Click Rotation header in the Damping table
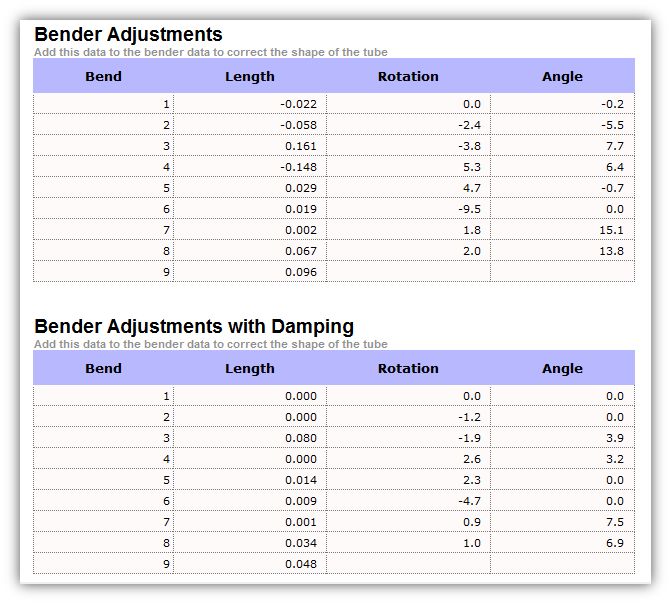Screen dimensions: 671x604 pos(408,368)
